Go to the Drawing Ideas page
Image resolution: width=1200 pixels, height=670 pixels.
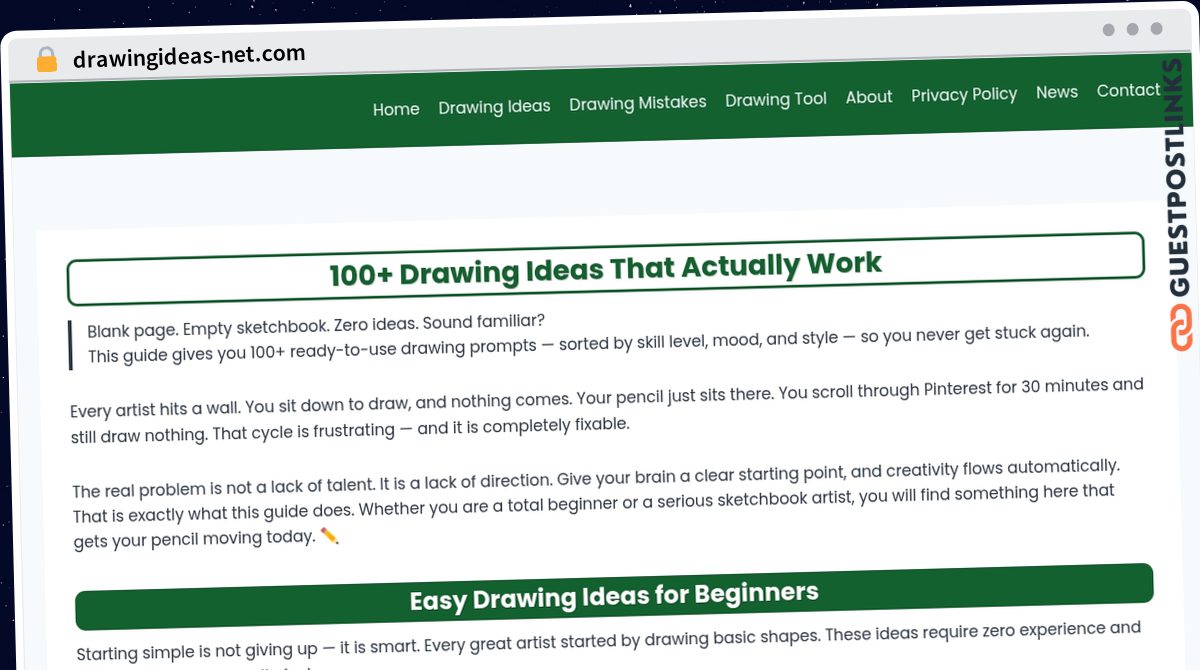coord(494,106)
